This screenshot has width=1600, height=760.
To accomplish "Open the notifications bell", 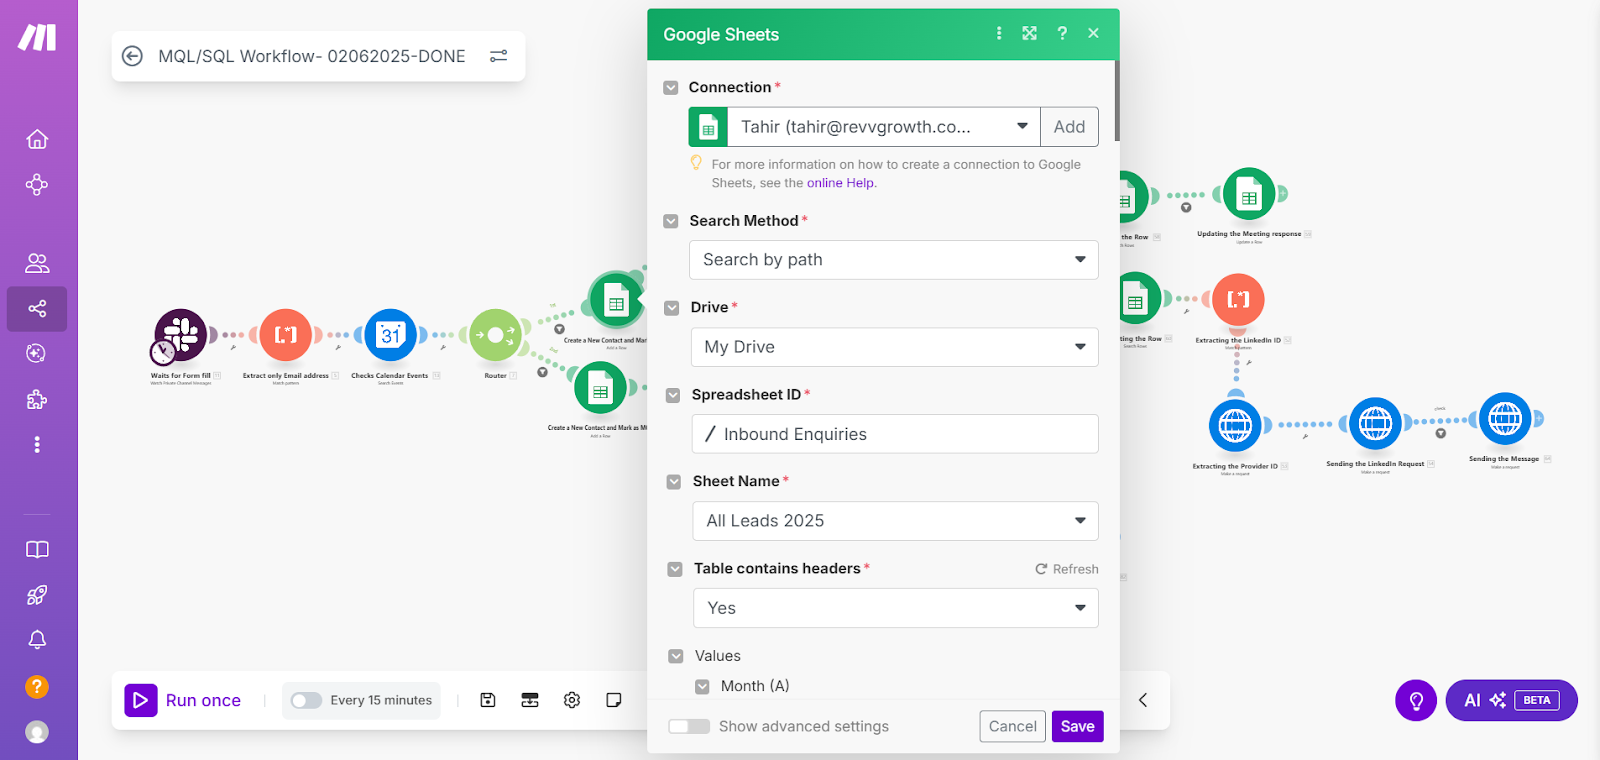I will pos(37,640).
